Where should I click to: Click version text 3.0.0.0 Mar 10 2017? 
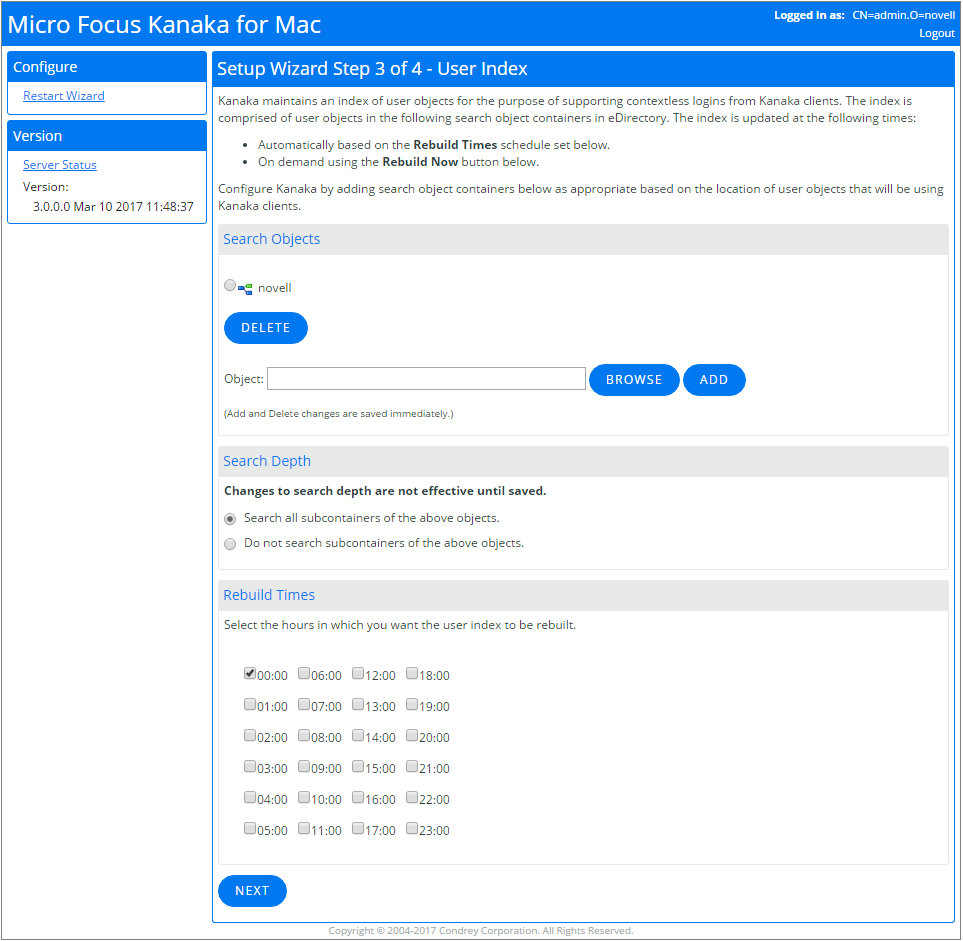tap(113, 207)
